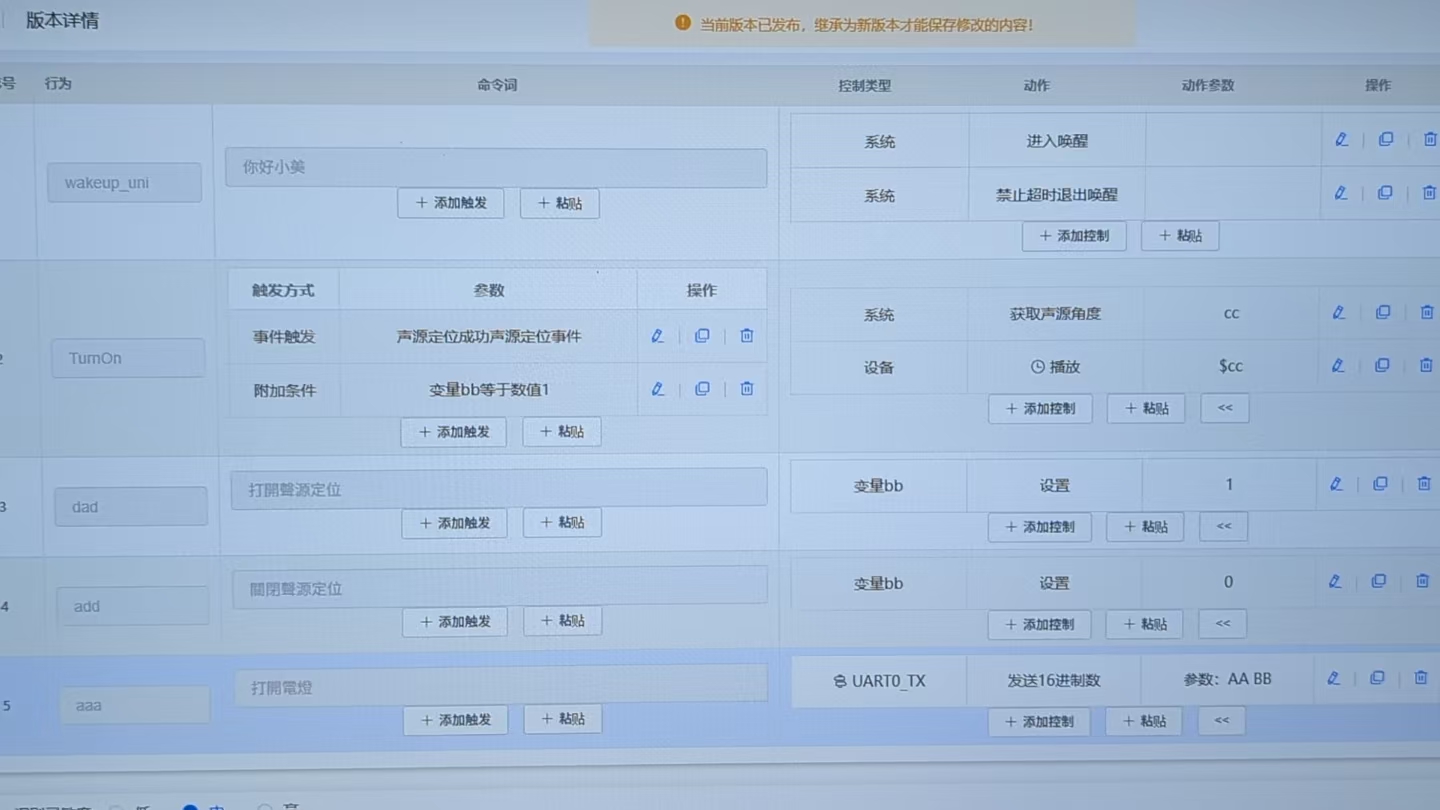1440x810 pixels.
Task: Delete the 变量bb 设置 0 action row
Action: 1422,581
